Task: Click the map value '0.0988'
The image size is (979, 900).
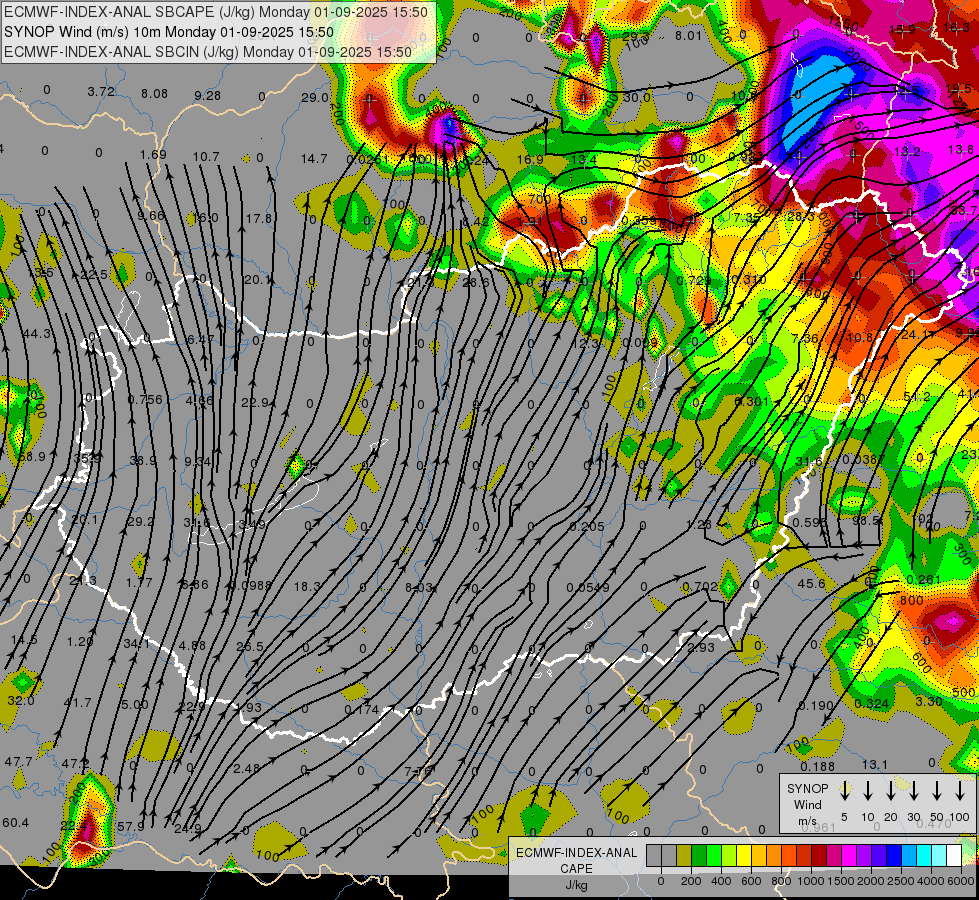Action: (250, 585)
